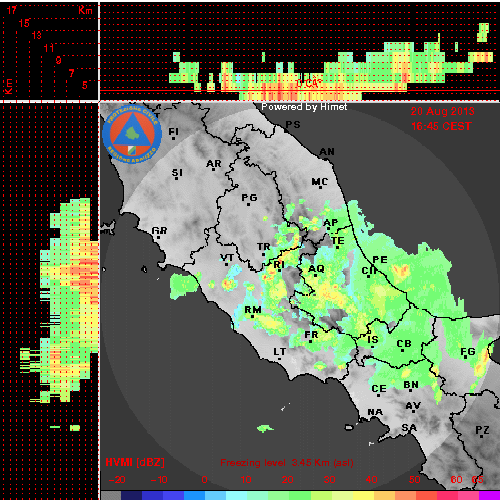This screenshot has width=500, height=500.
Task: Click the 20 Aug 2013 date label
Action: (x=442, y=111)
